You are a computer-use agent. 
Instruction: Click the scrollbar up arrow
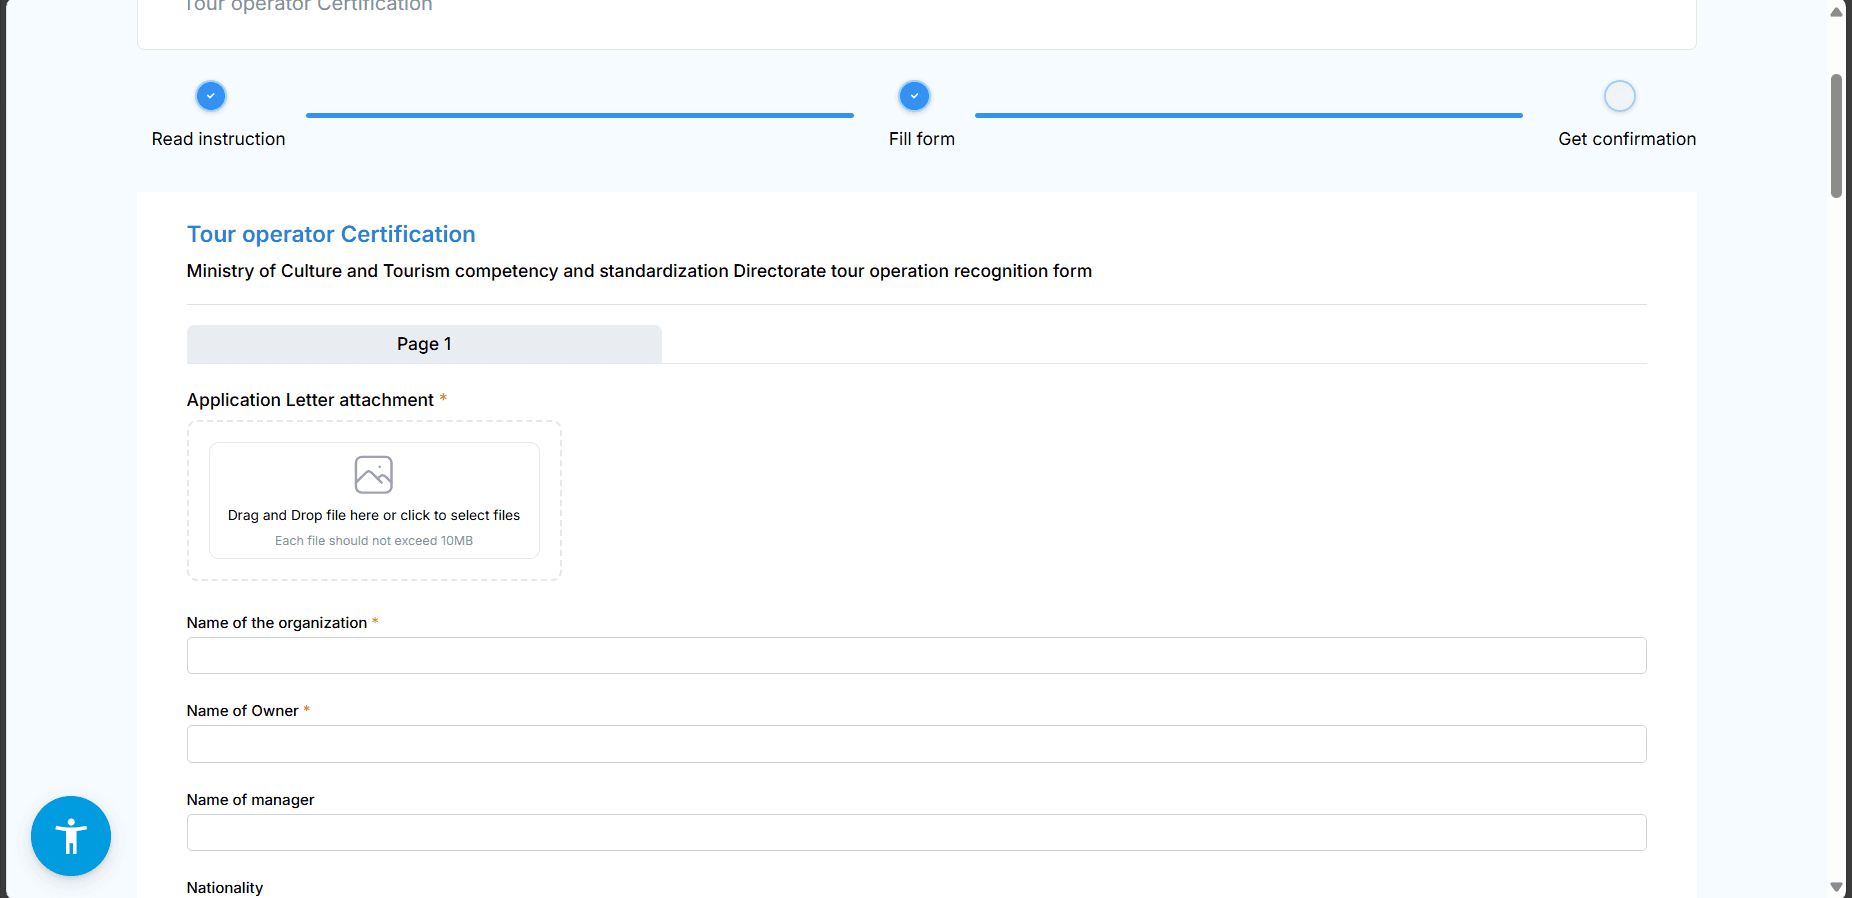coord(1836,12)
